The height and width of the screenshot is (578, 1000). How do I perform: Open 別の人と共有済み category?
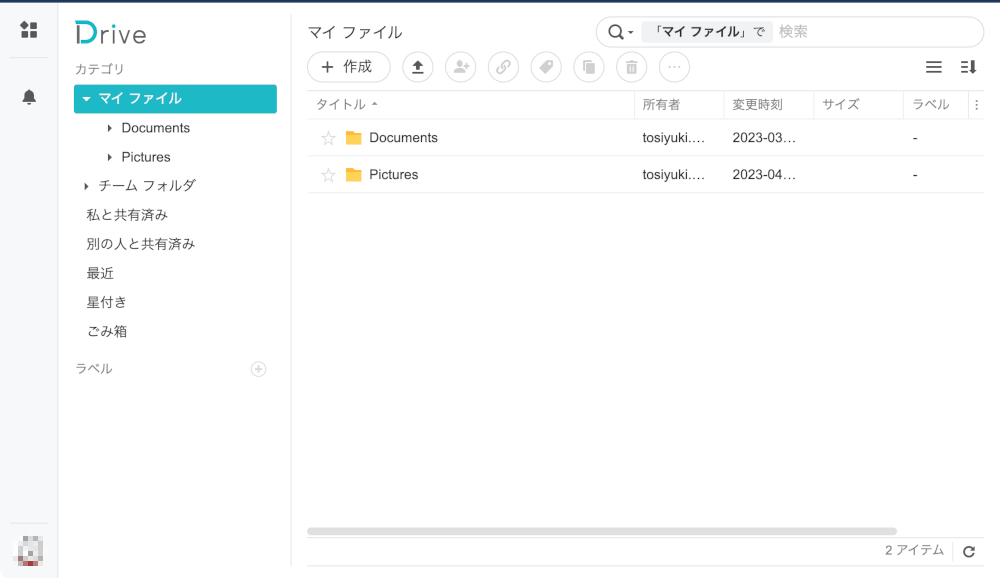click(141, 244)
